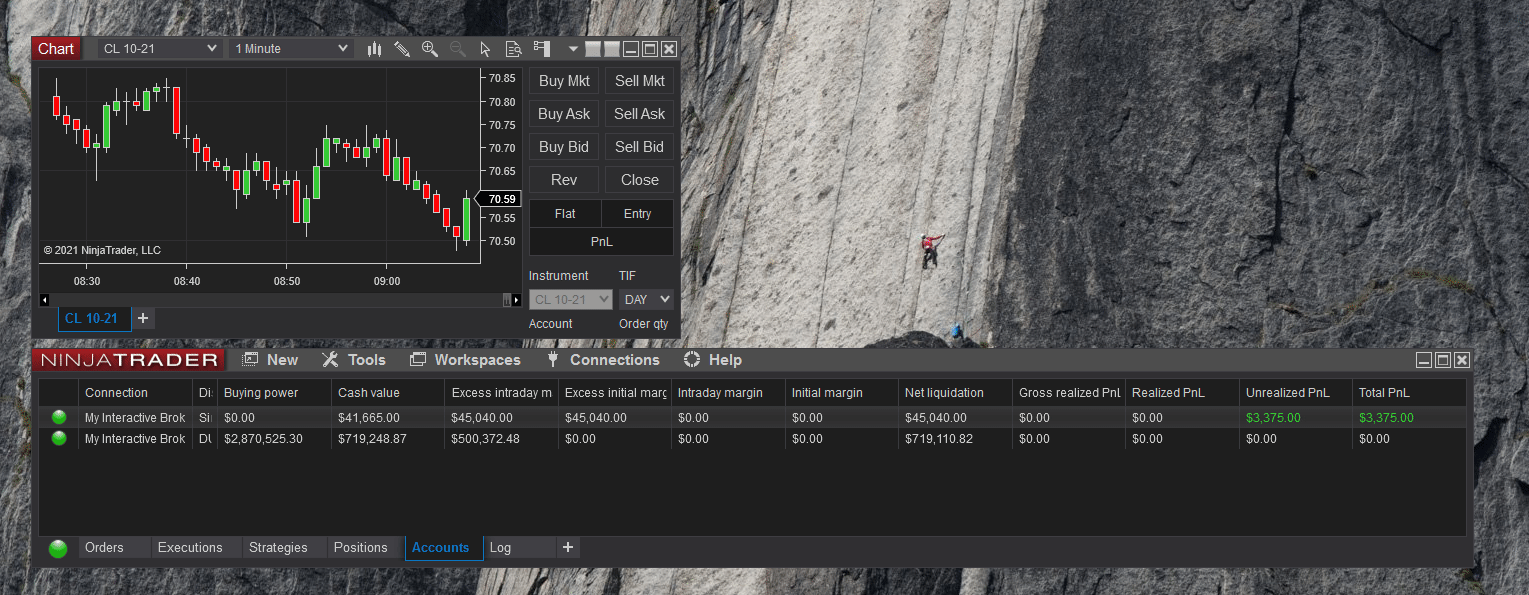Click the Close position button

pyautogui.click(x=640, y=180)
